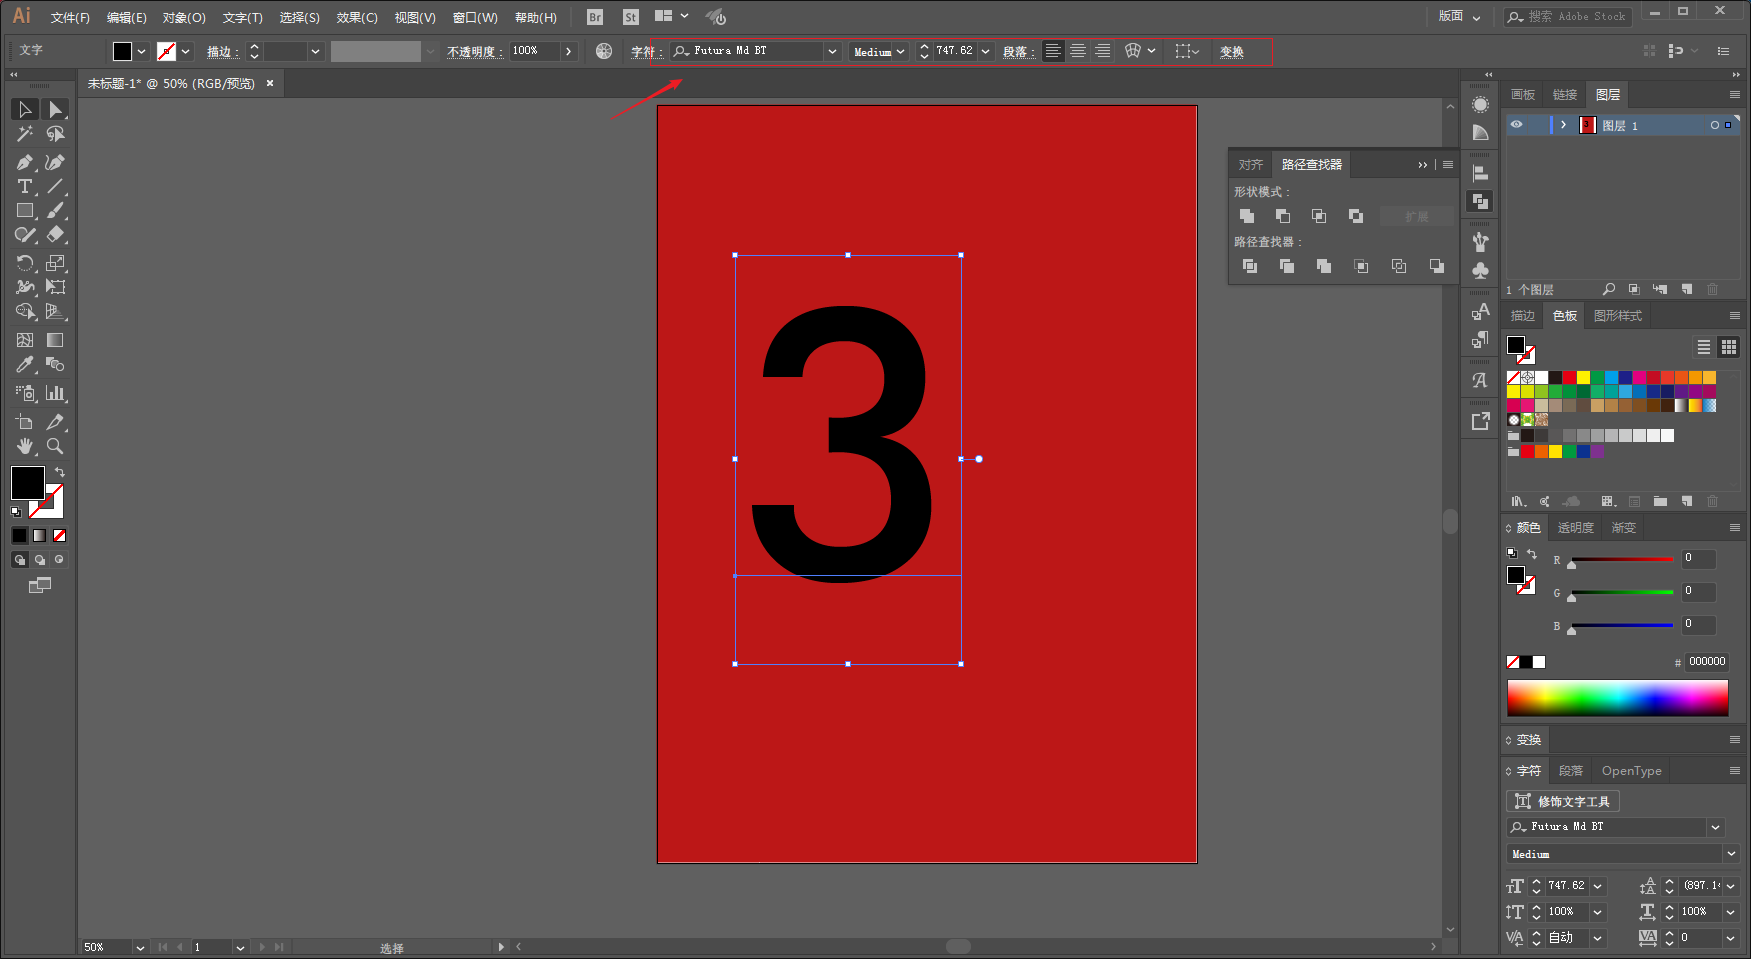Hide 图层 1 visibility eye
Screen dimensions: 1751x959
coord(1516,125)
